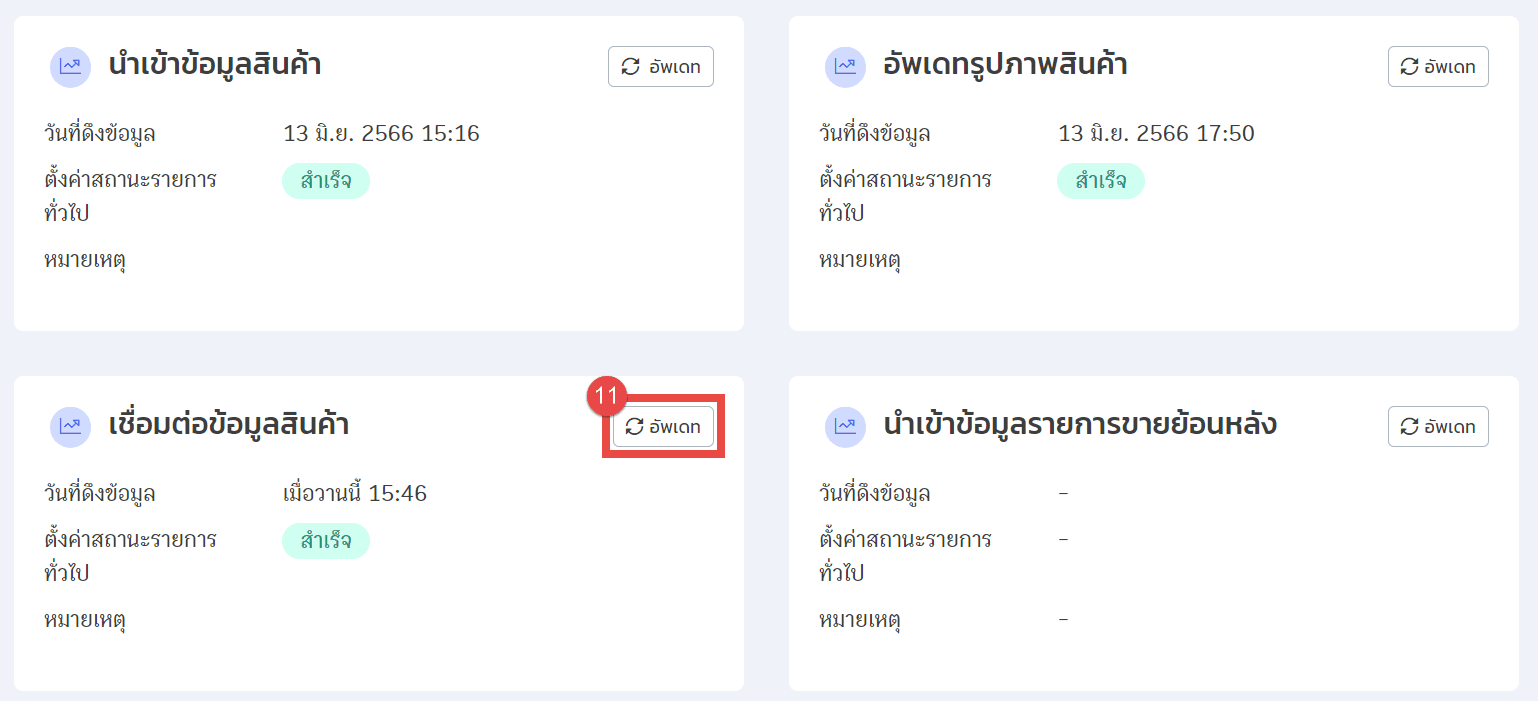This screenshot has width=1538, height=701.
Task: Click the dash next to วันที่ดึงข้อมูล on bottom-right card
Action: (x=1063, y=492)
